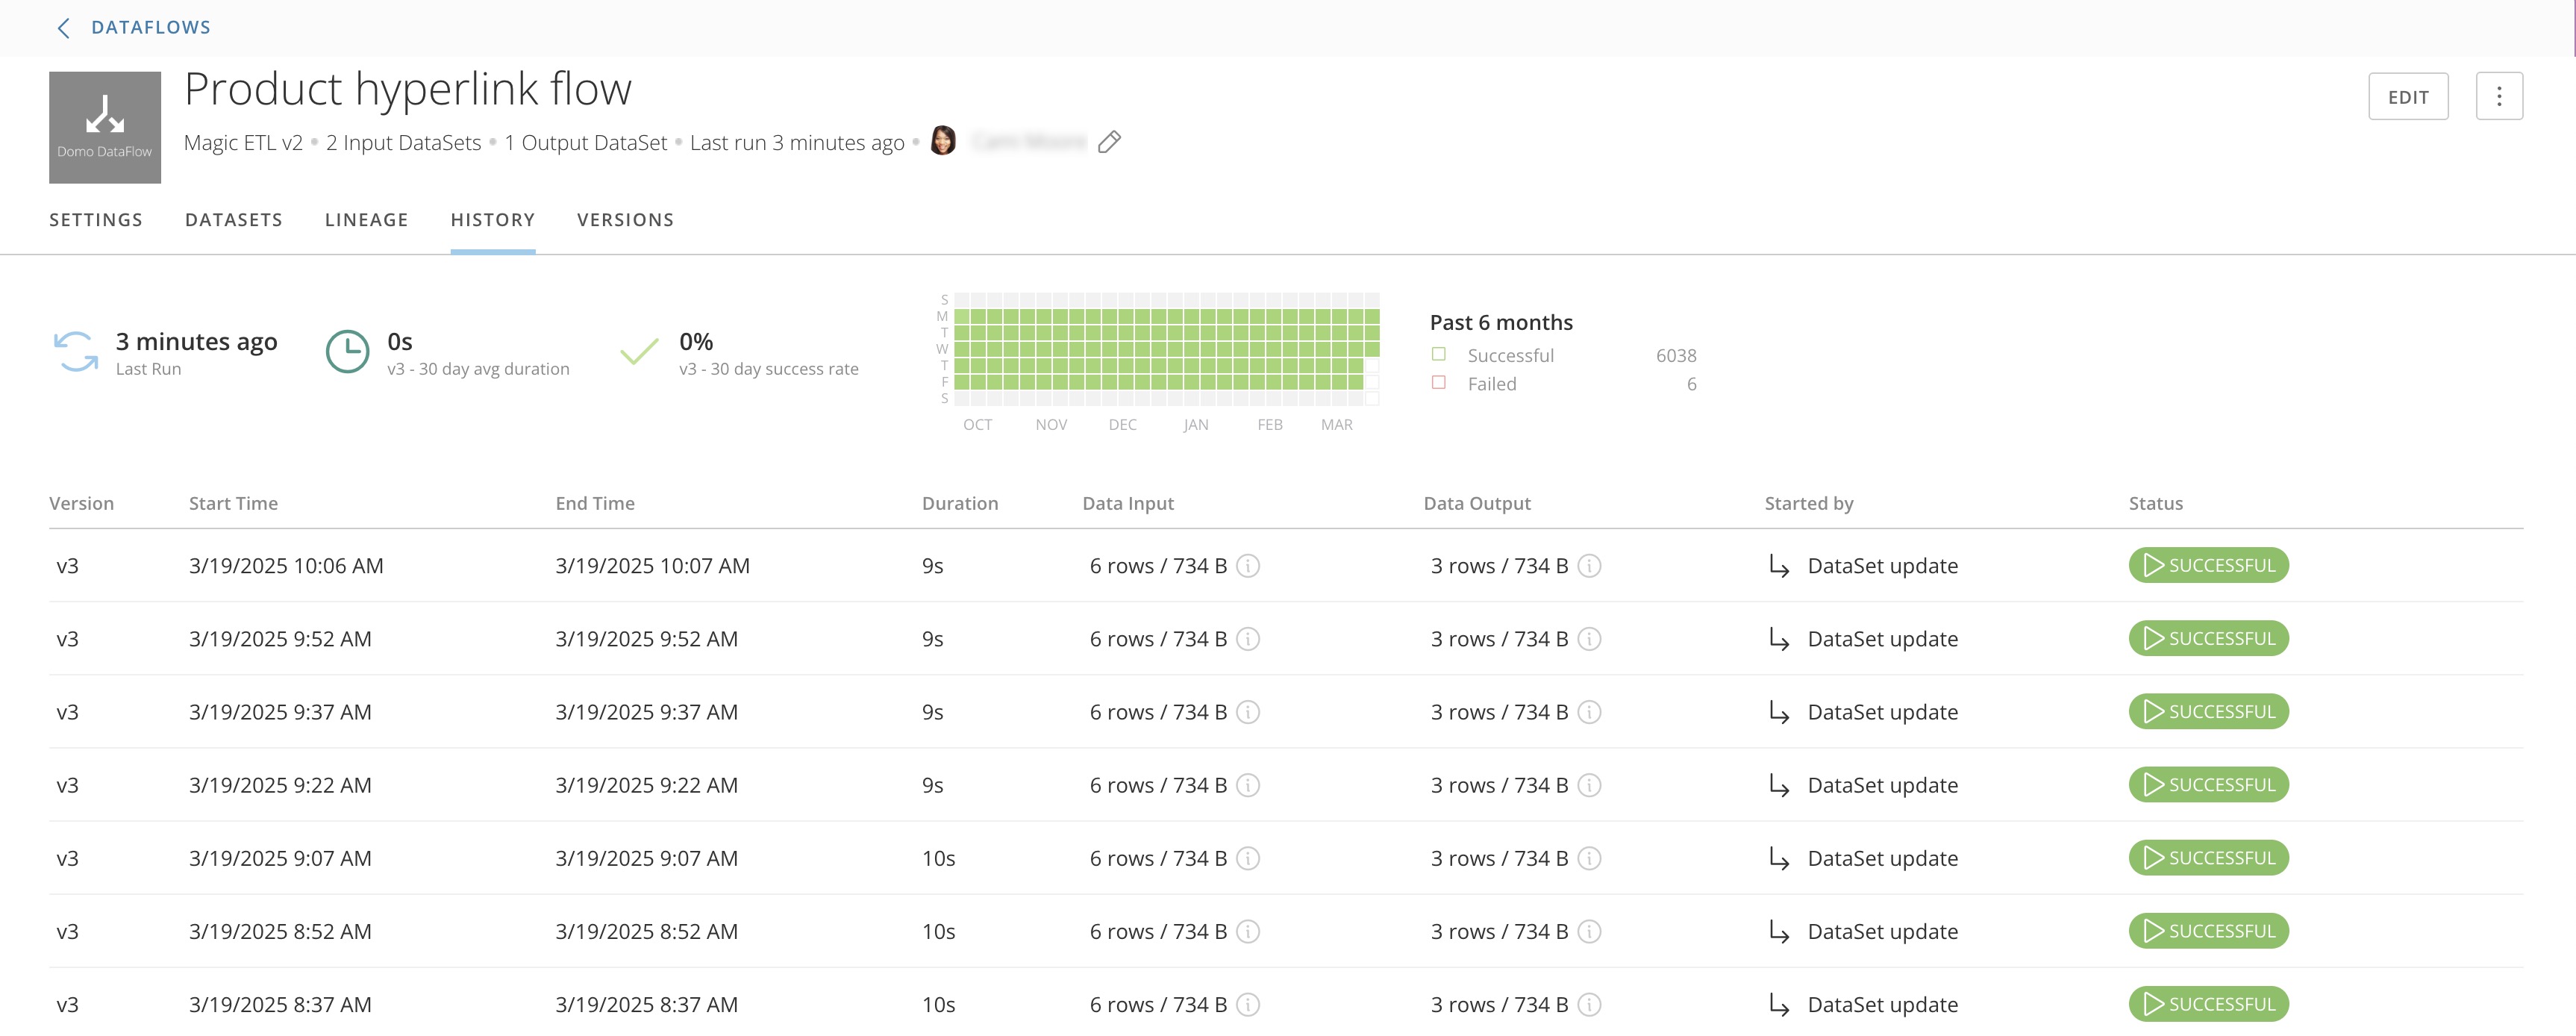Show data input info for 8:52 AM run

pos(1248,931)
